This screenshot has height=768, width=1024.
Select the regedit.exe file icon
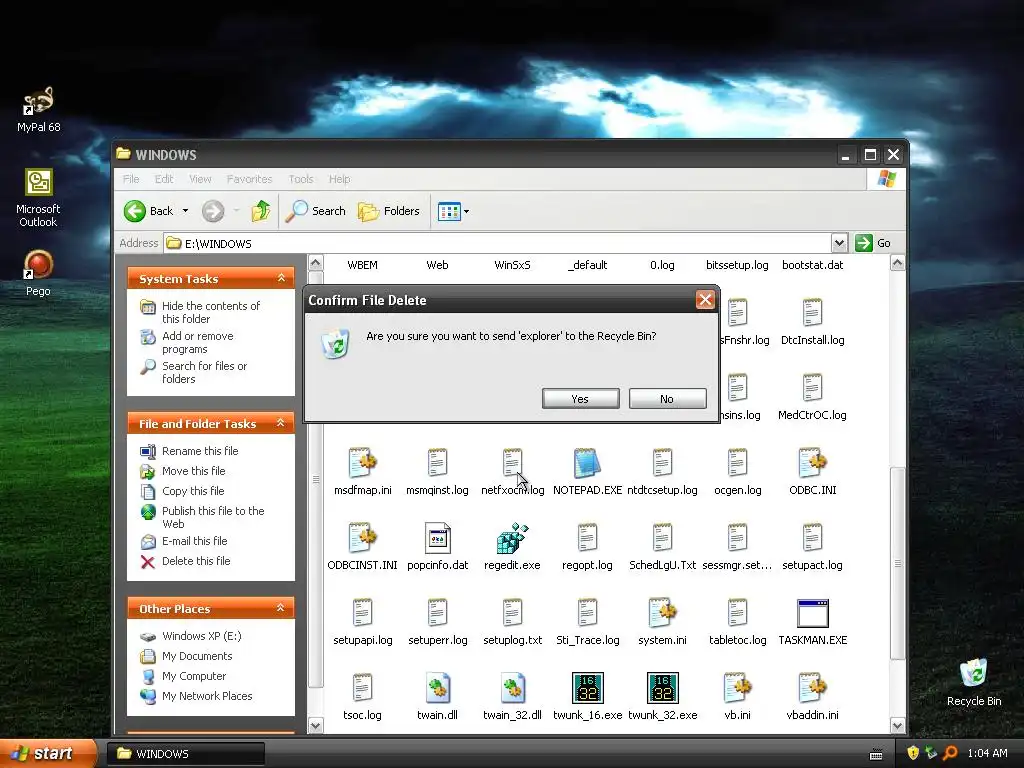[512, 538]
